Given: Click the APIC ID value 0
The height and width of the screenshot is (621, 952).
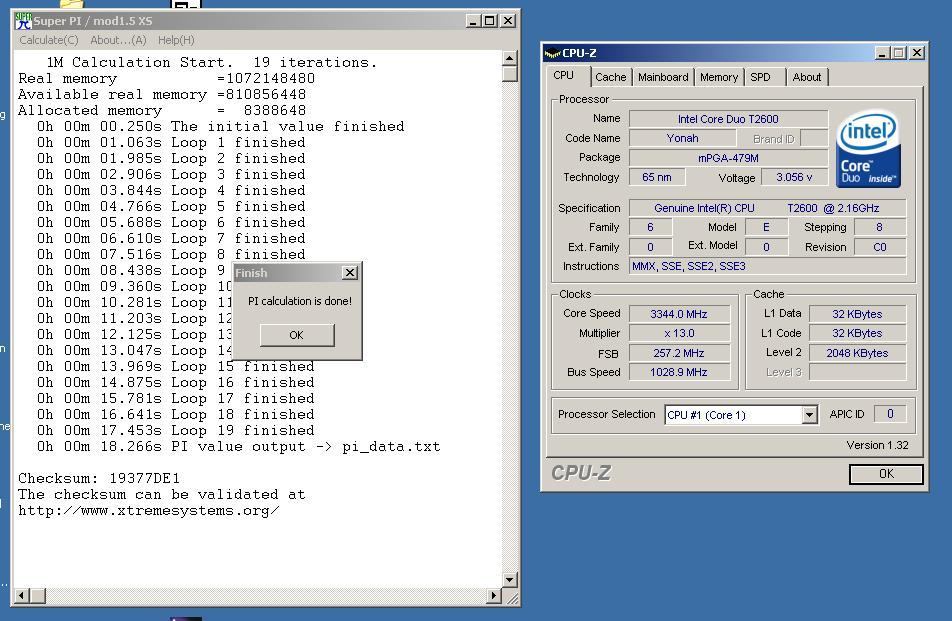Looking at the screenshot, I should [890, 414].
